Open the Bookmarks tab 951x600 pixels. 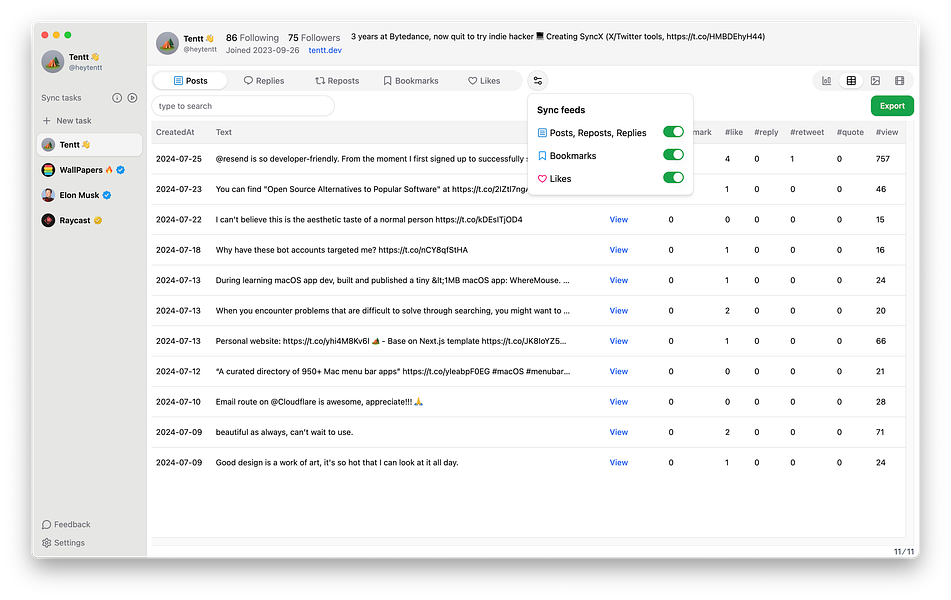(411, 81)
